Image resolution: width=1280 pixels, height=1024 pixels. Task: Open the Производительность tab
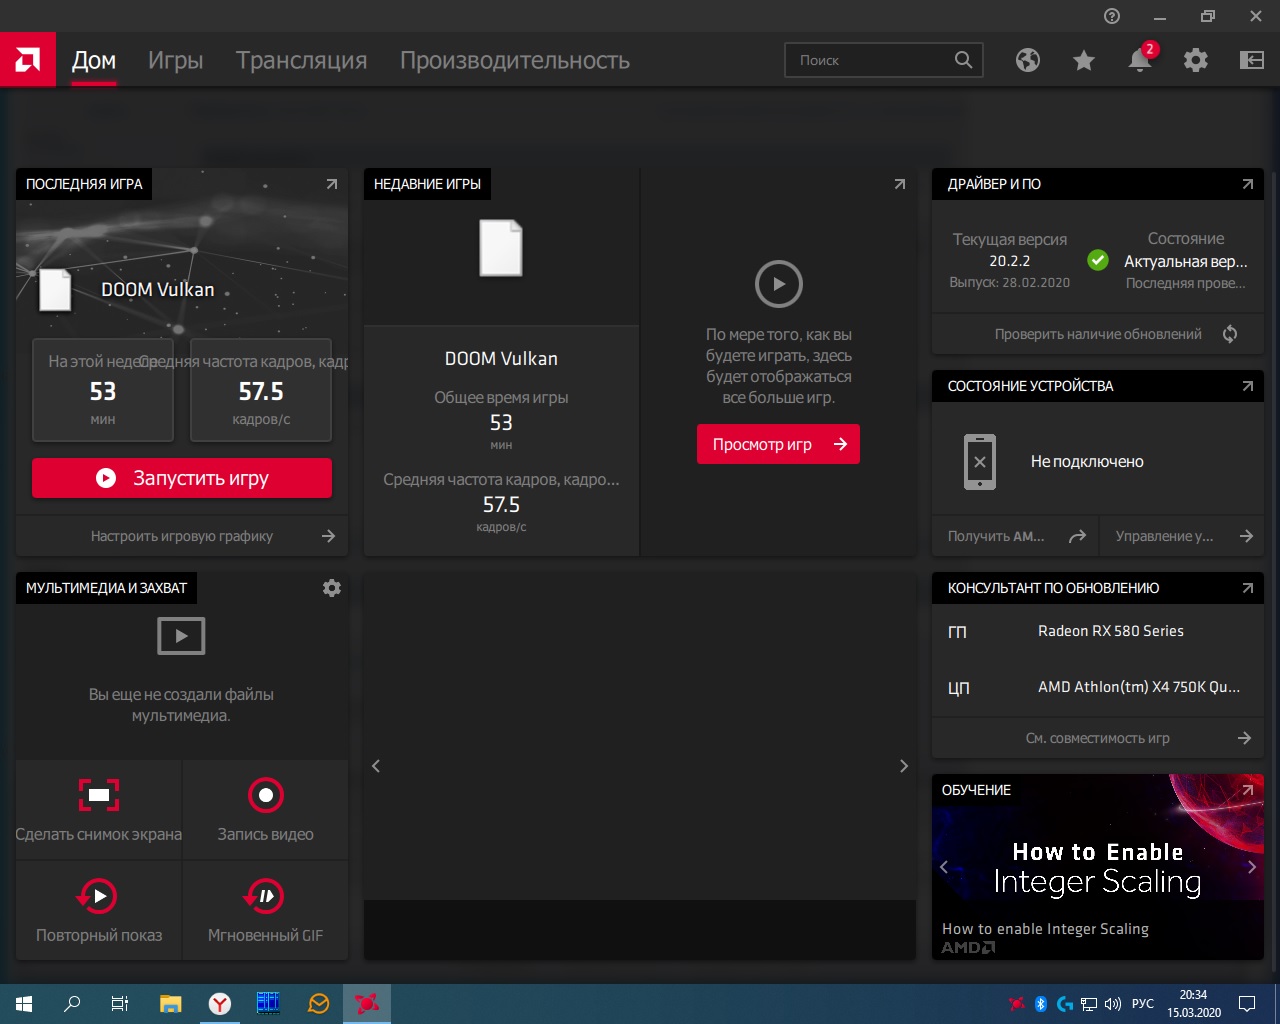[514, 61]
